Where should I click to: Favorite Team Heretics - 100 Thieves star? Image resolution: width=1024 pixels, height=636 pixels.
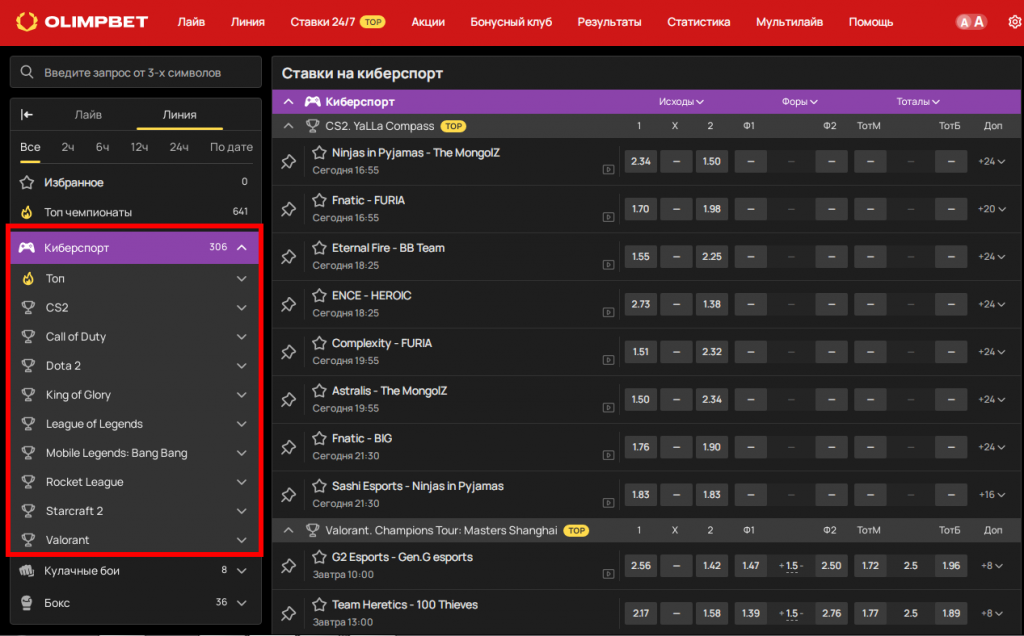point(319,605)
